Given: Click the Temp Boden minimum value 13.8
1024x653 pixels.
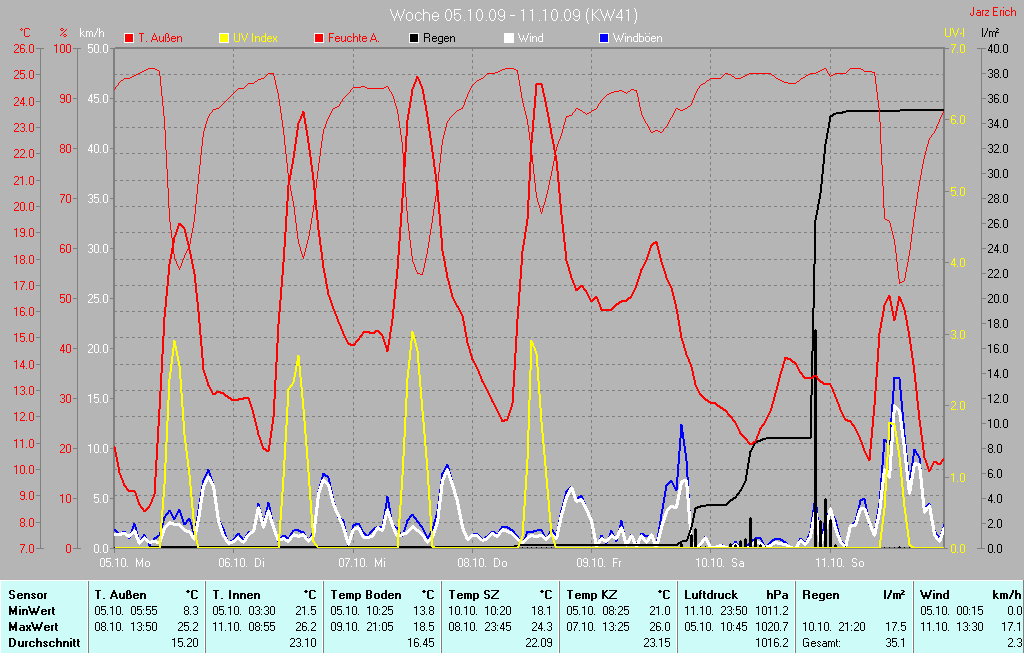Looking at the screenshot, I should (x=424, y=611).
